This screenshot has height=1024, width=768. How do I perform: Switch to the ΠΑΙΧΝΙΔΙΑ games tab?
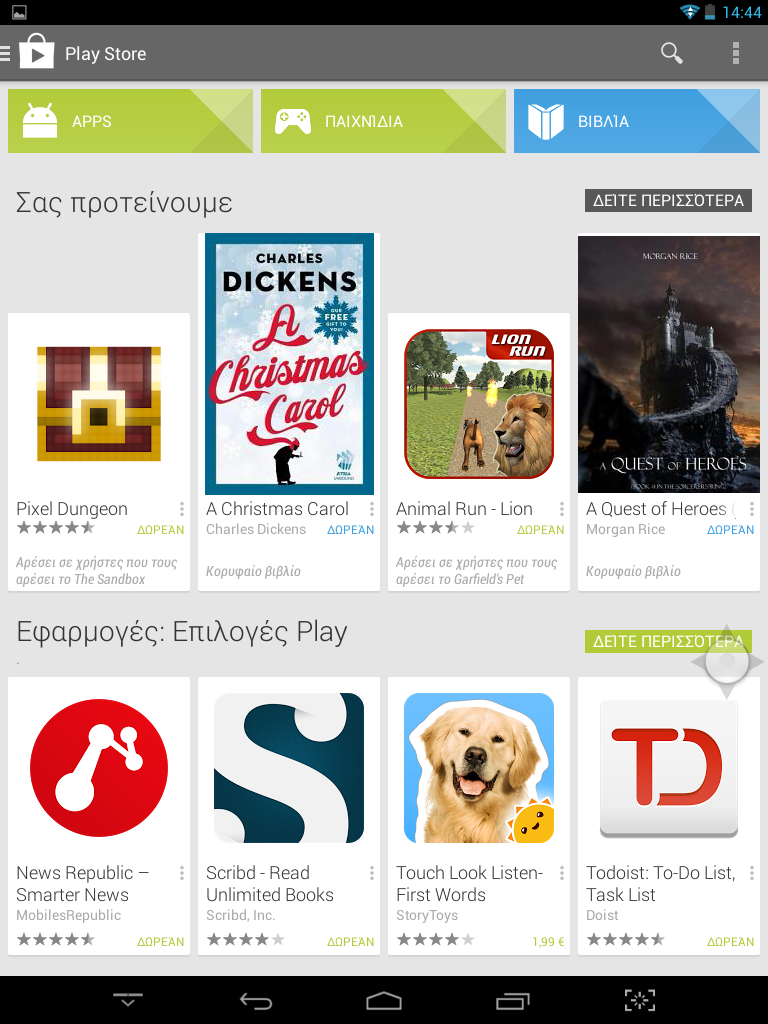pos(383,121)
